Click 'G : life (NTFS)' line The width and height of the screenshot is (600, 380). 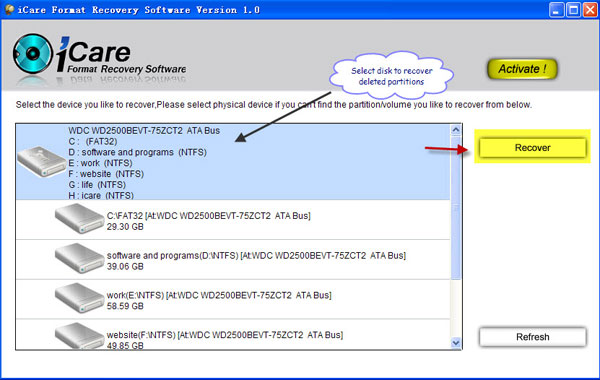coord(97,185)
